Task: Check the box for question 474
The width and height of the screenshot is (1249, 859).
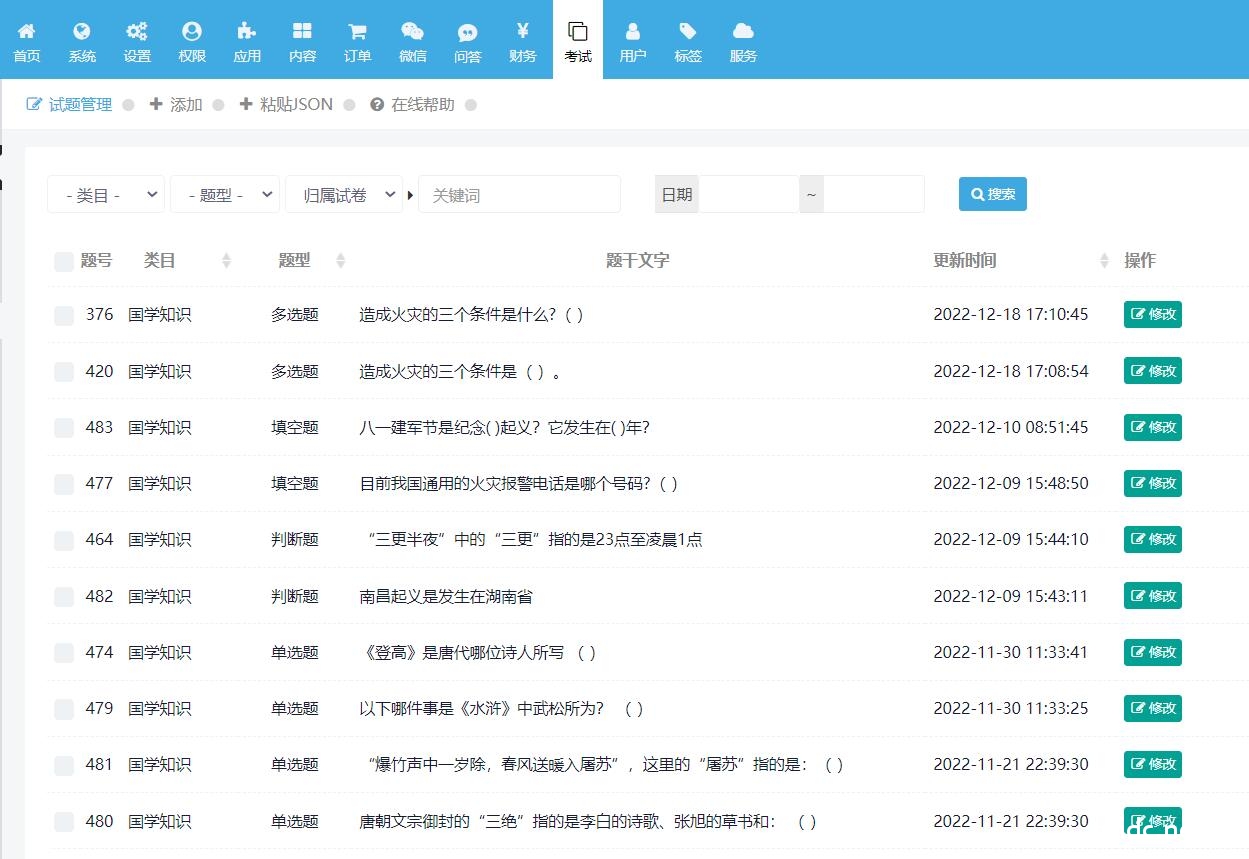Action: click(x=64, y=653)
